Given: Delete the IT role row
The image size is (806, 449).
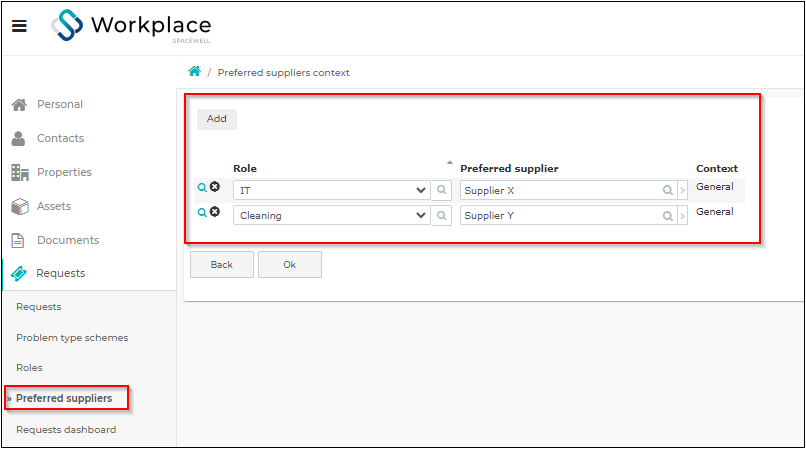Looking at the screenshot, I should [x=215, y=187].
